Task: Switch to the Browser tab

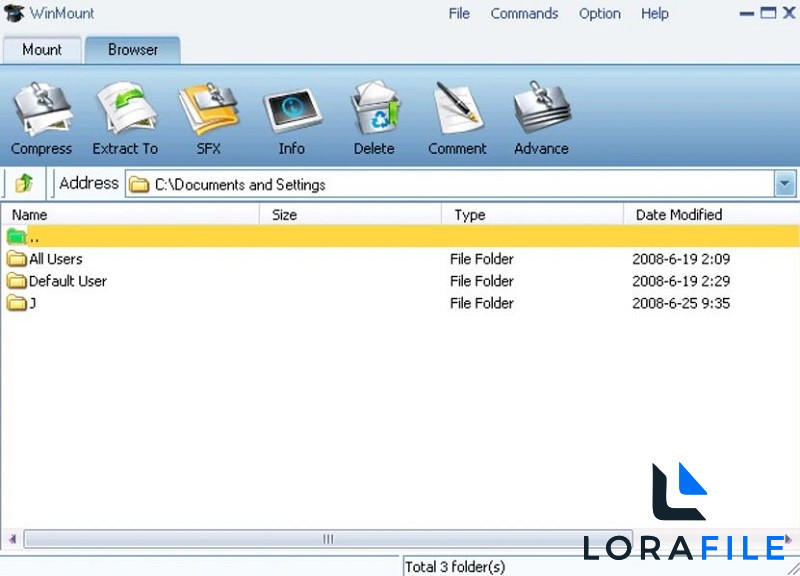Action: [133, 49]
